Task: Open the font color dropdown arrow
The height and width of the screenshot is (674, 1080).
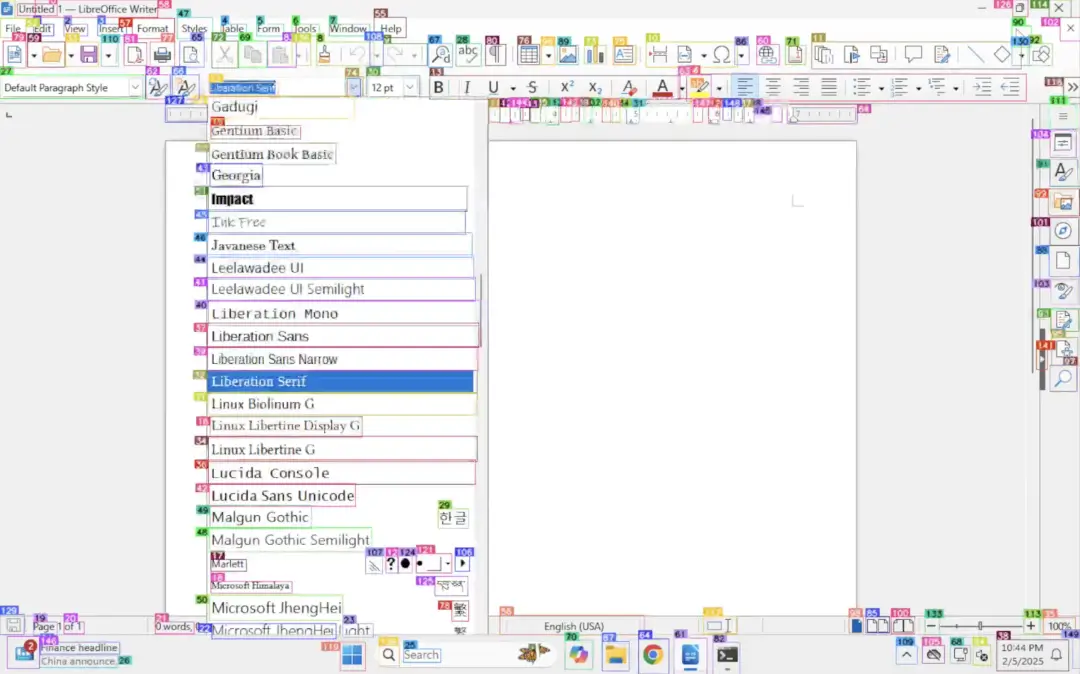Action: 682,88
